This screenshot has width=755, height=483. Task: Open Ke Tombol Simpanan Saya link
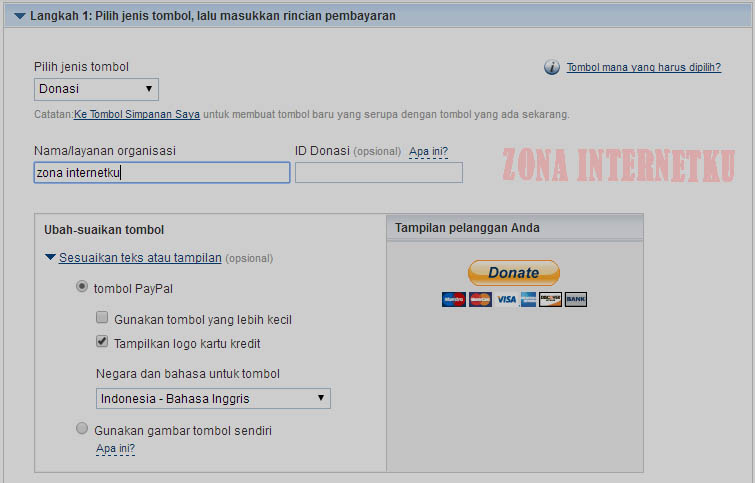[137, 115]
